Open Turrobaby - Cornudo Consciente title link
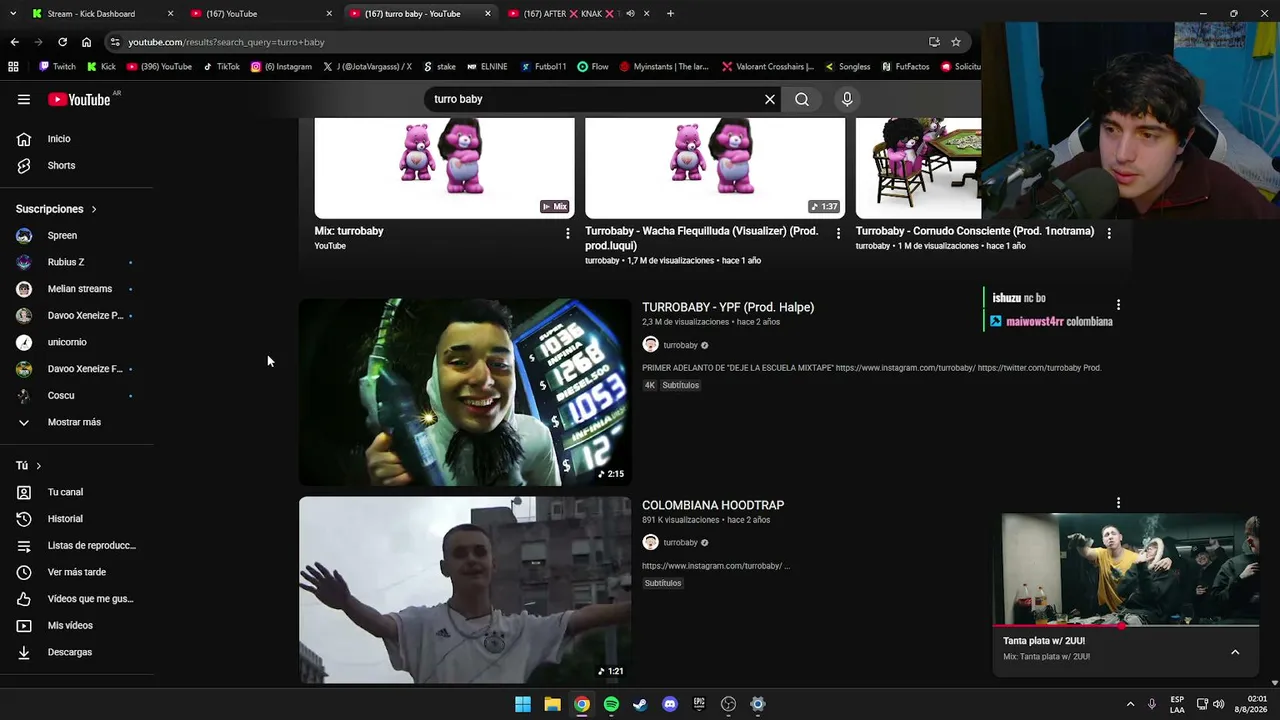Screen dimensions: 1280x720 point(975,231)
